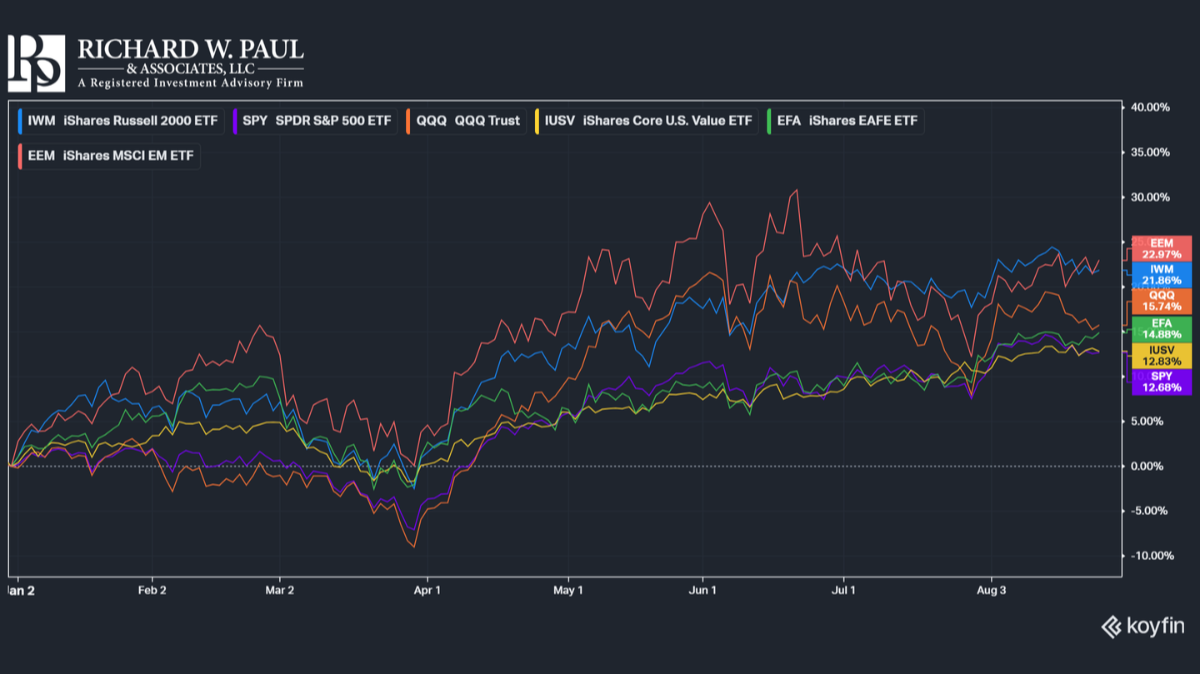
Task: Select the SPY SPDR S&P 500 ETF legend
Action: coord(313,121)
